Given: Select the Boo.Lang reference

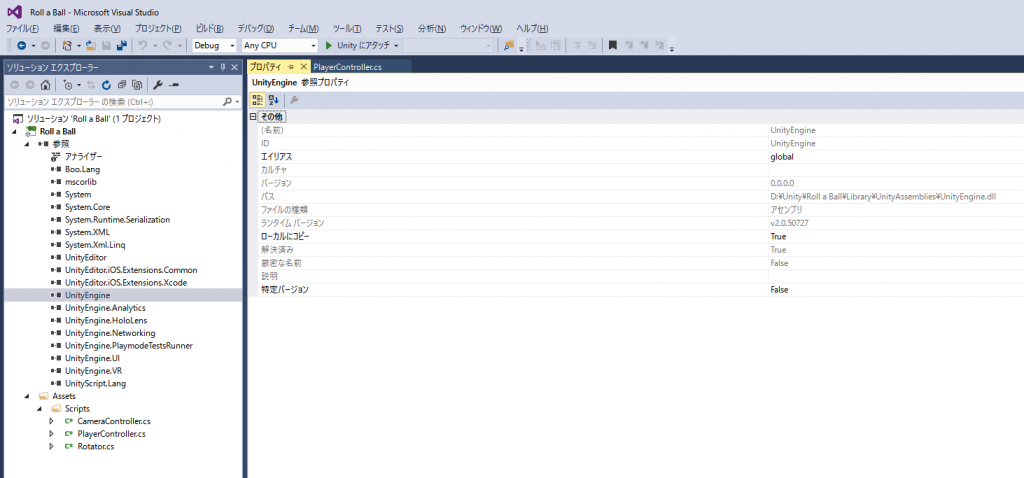Looking at the screenshot, I should point(81,169).
